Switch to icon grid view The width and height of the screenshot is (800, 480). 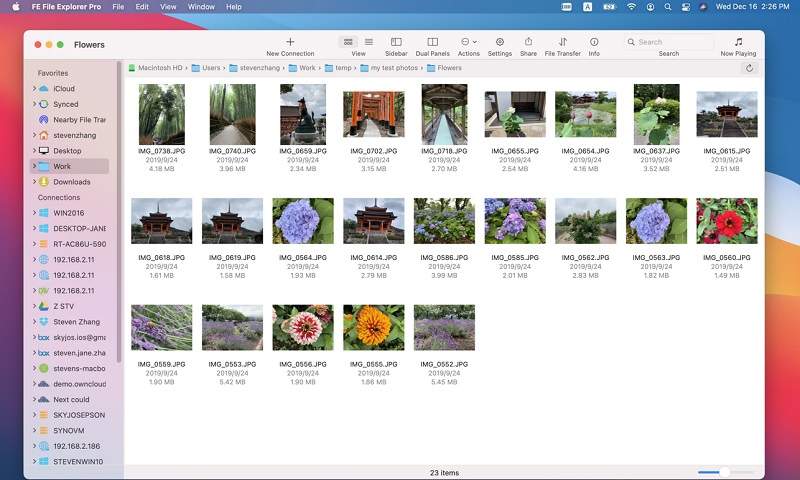(348, 42)
